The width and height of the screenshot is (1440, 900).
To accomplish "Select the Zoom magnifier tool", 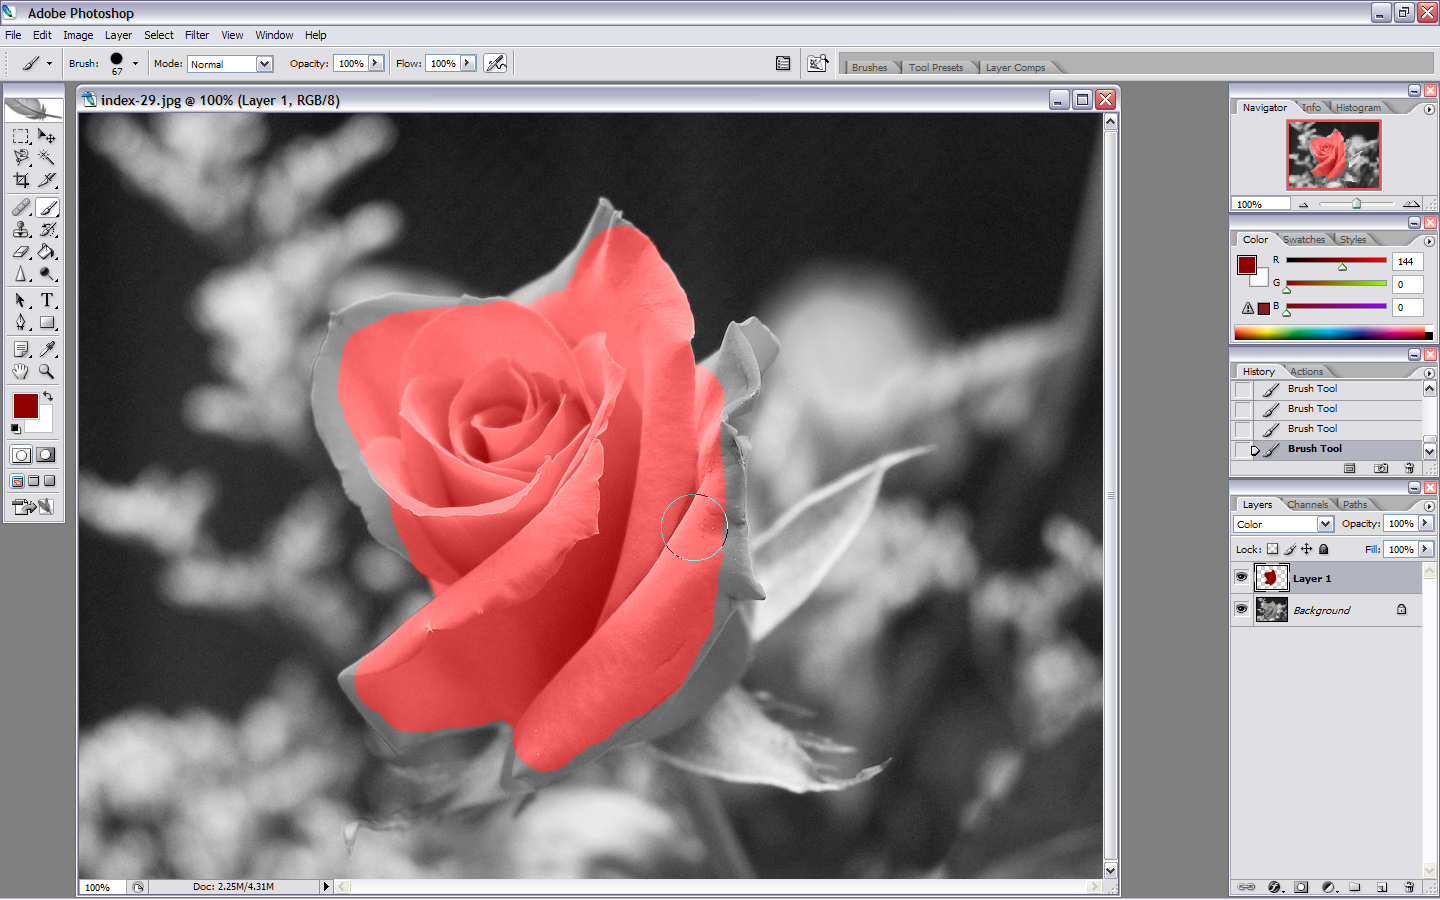I will tap(47, 371).
